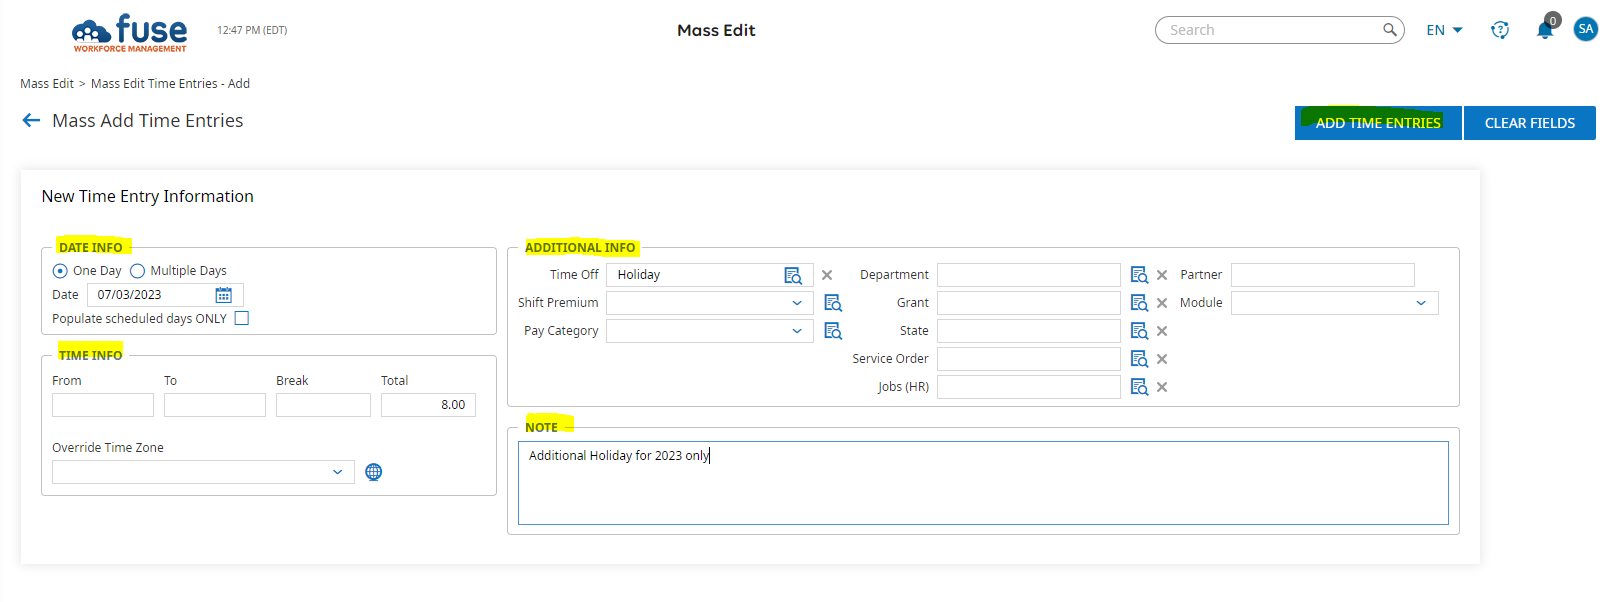
Task: Select the One Day radio button
Action: 60,271
